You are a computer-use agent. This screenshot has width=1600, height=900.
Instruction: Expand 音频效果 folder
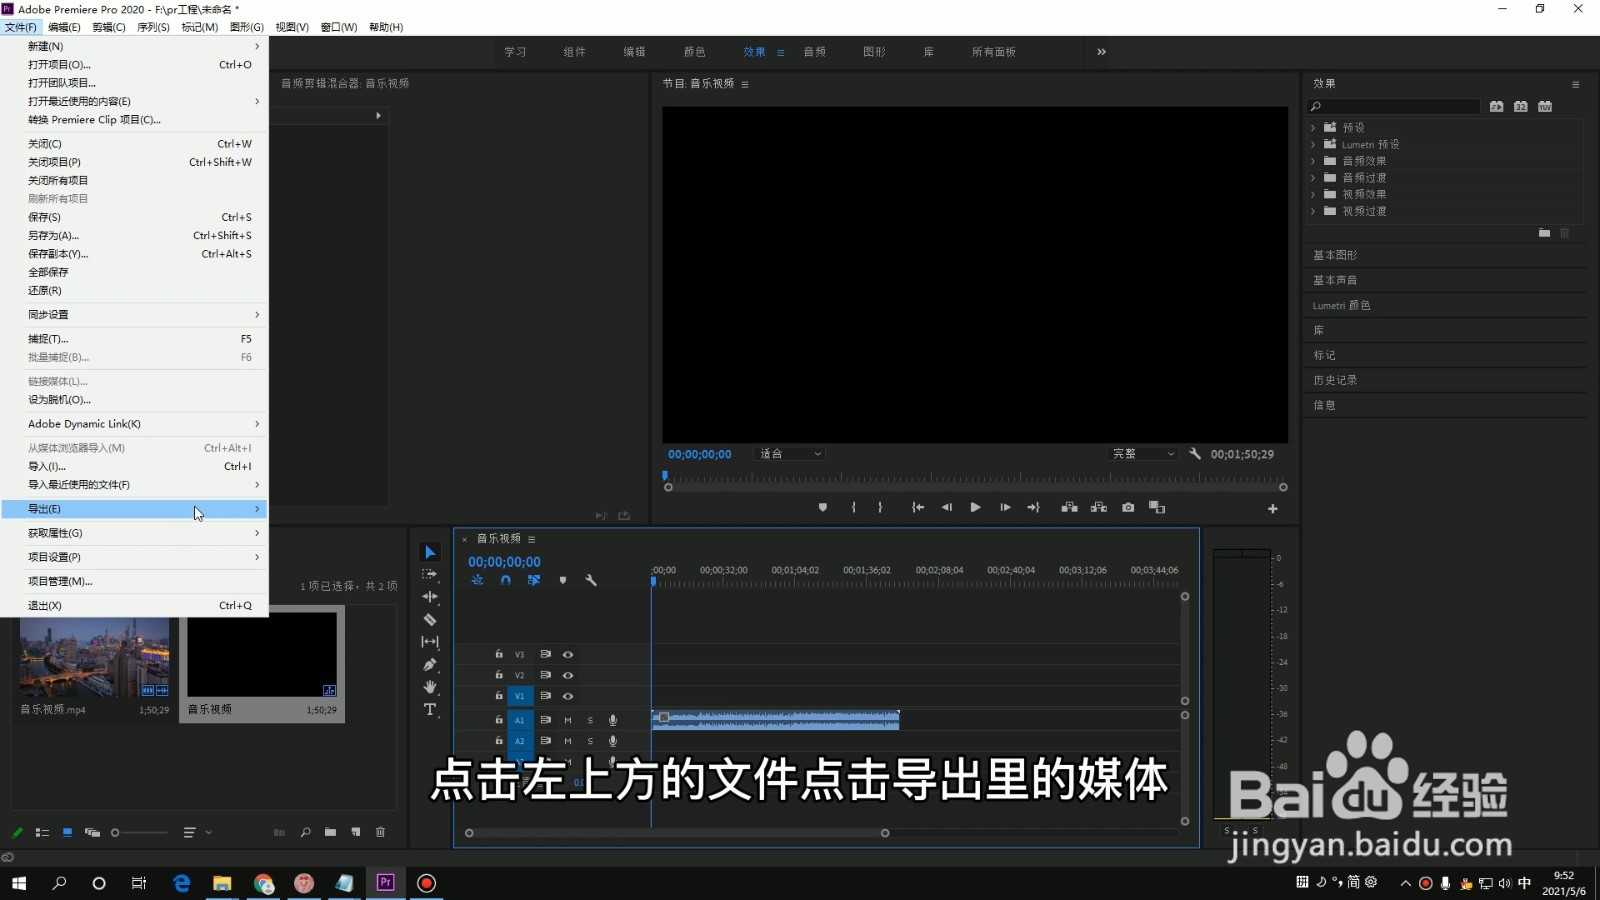pos(1313,161)
